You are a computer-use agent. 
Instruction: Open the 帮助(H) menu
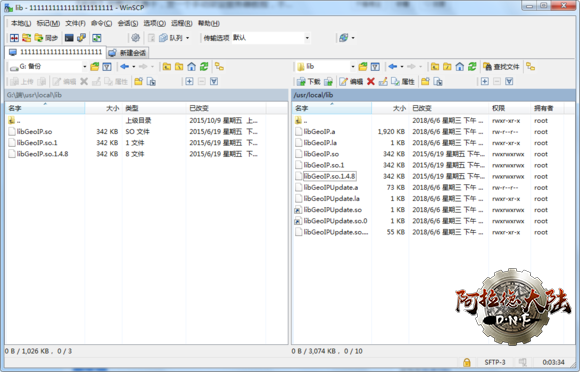[x=209, y=23]
